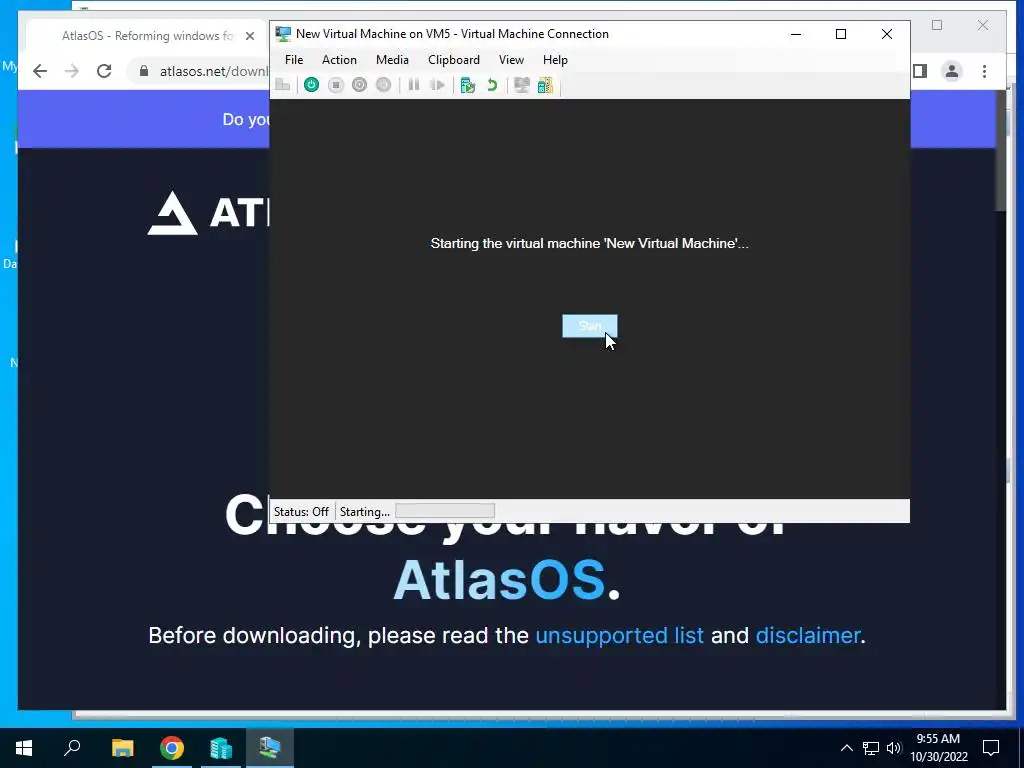The image size is (1024, 768).
Task: Open Chrome profile avatar
Action: (952, 71)
